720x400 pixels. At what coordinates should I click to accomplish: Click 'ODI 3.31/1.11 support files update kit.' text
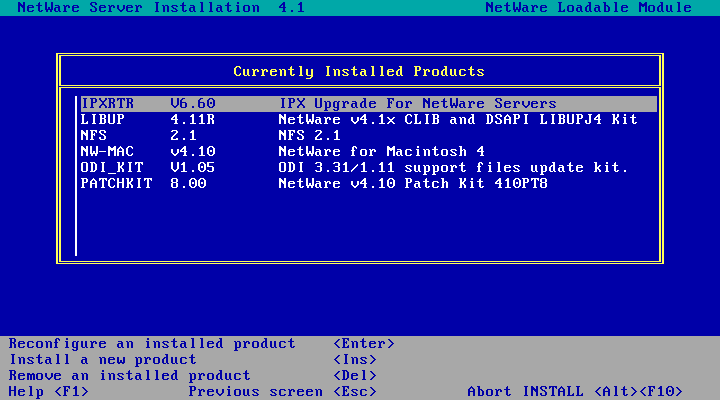point(453,168)
